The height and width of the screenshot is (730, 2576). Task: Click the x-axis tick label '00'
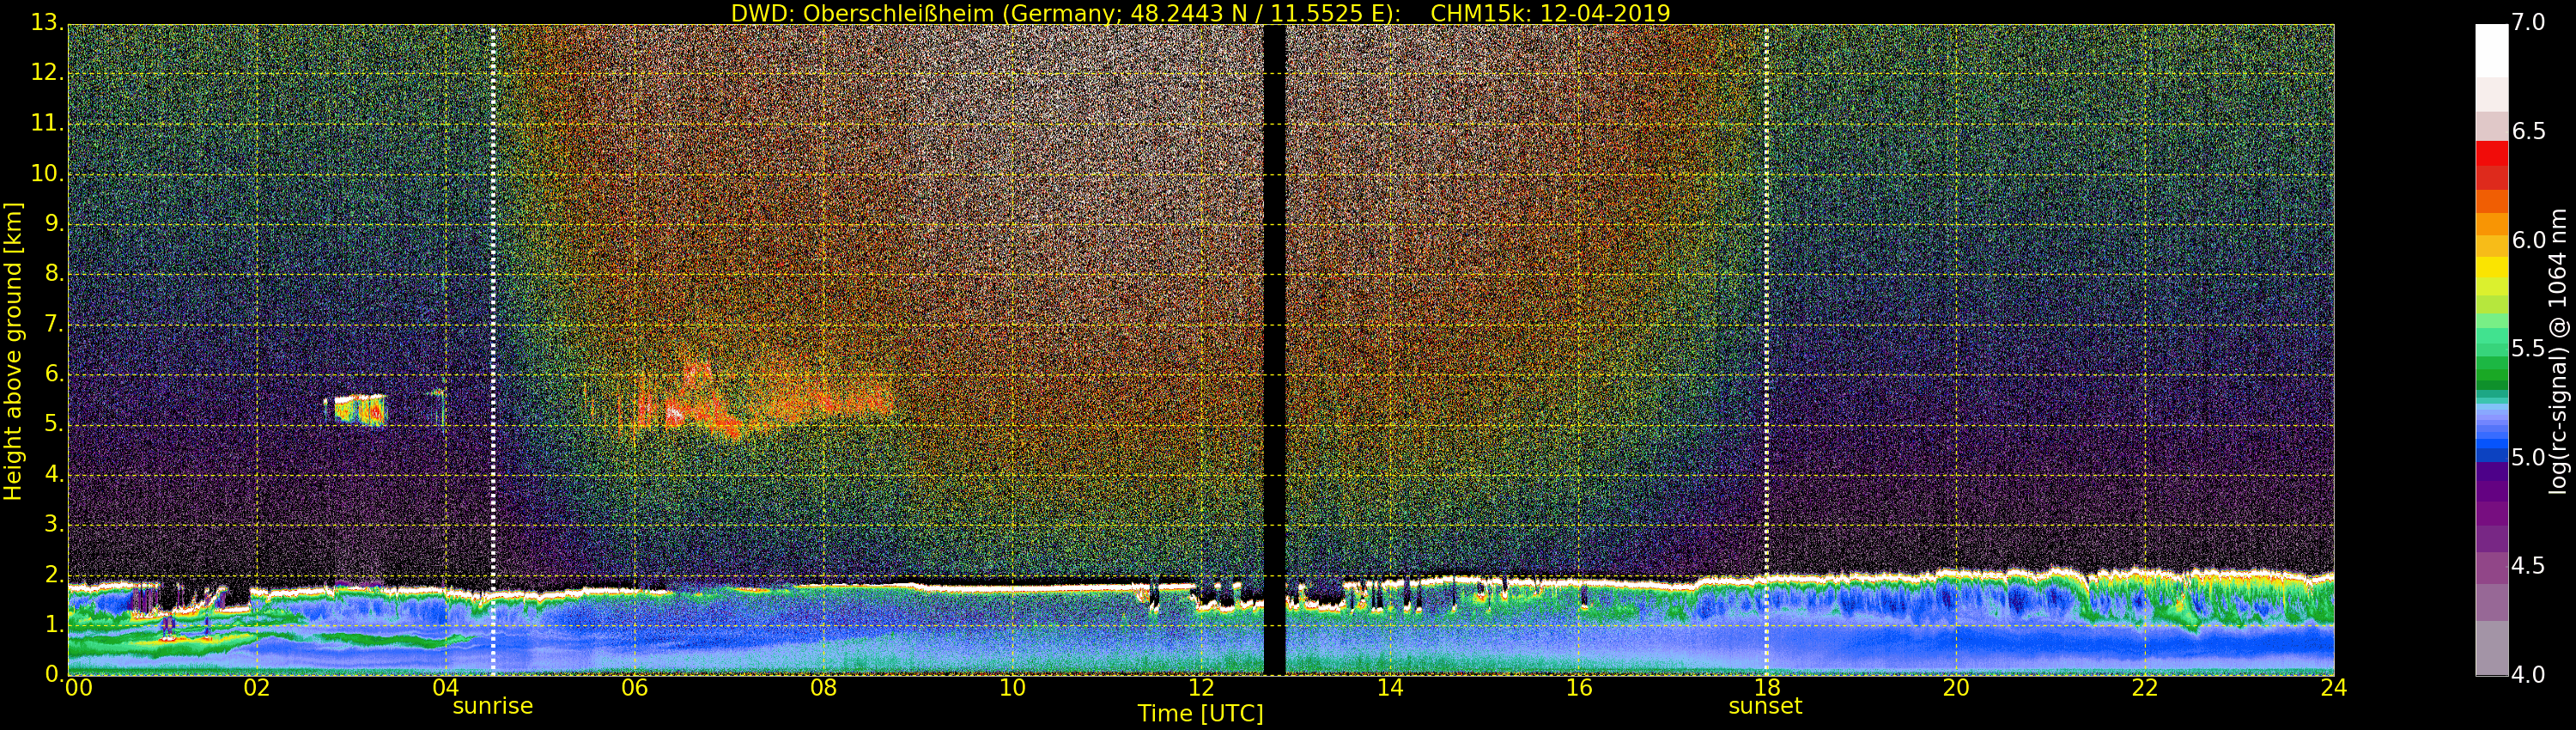click(x=78, y=688)
